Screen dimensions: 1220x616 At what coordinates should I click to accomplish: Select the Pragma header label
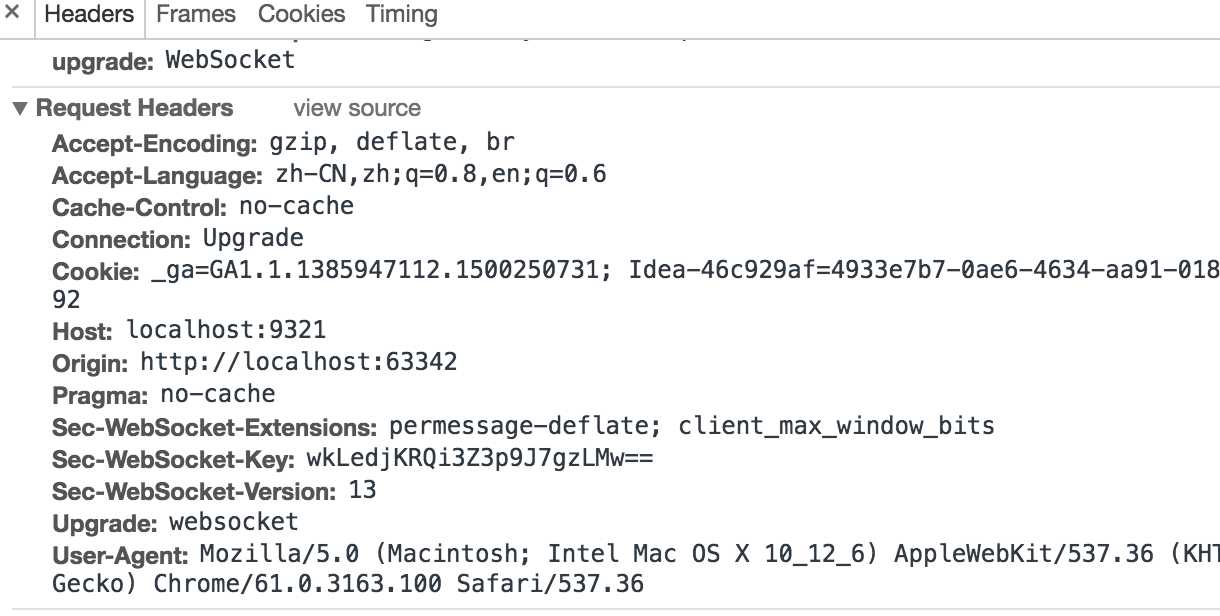coord(100,395)
